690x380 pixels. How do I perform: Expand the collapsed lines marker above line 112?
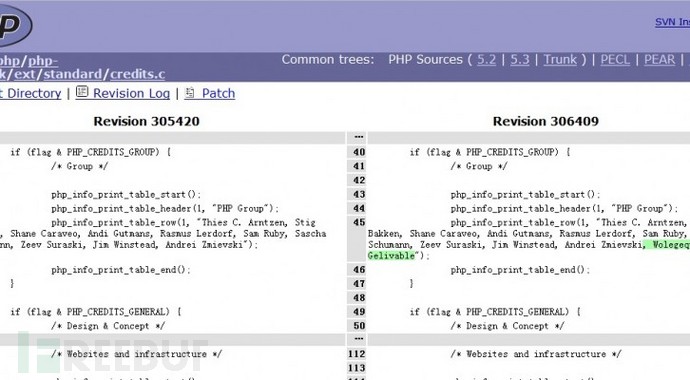[x=359, y=339]
